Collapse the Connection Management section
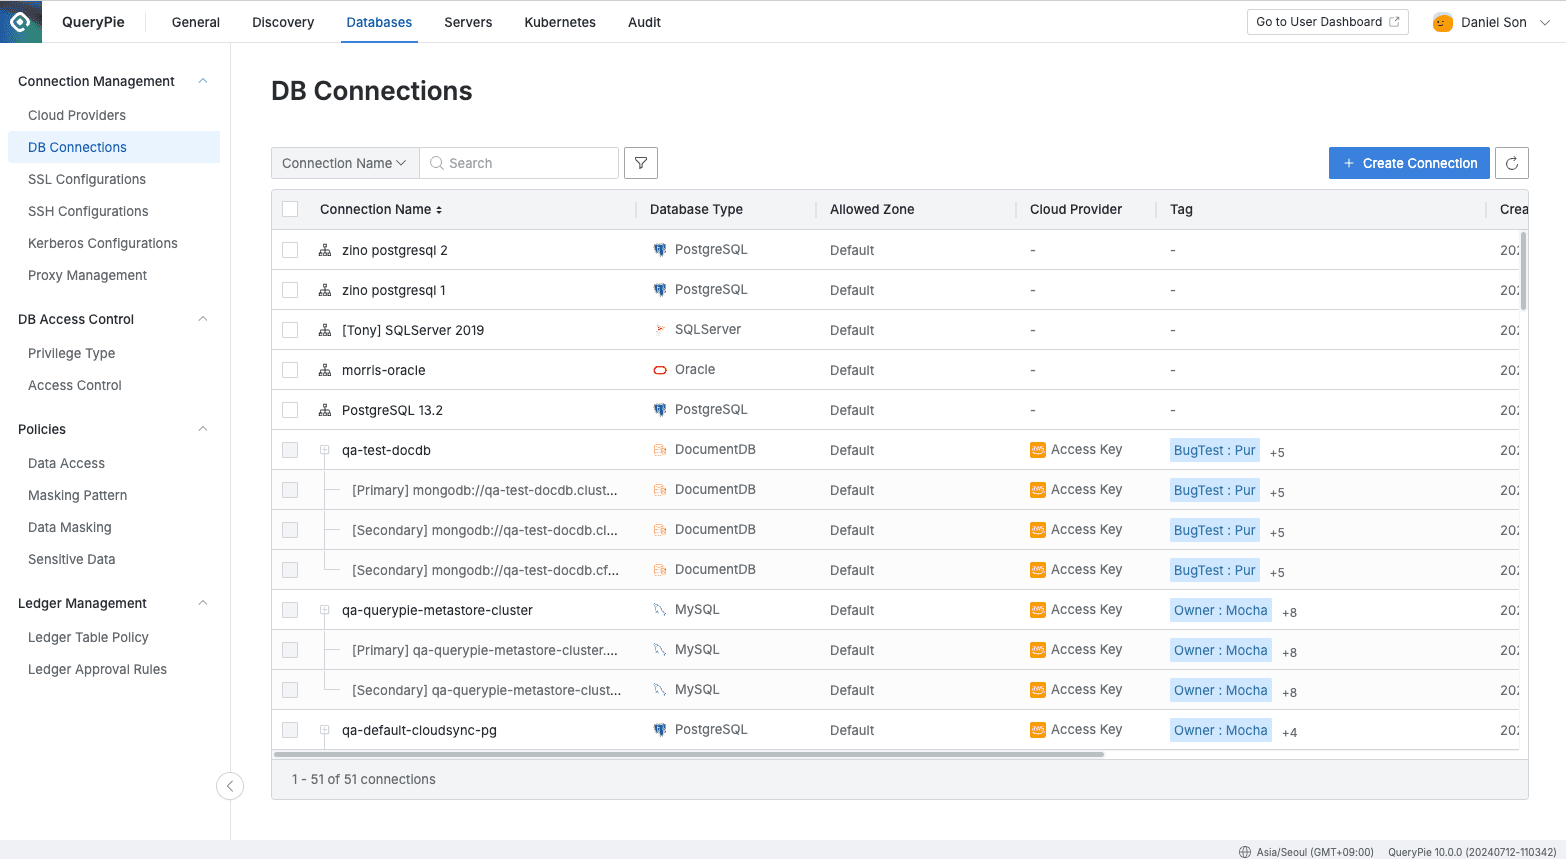The width and height of the screenshot is (1566, 859). [202, 81]
